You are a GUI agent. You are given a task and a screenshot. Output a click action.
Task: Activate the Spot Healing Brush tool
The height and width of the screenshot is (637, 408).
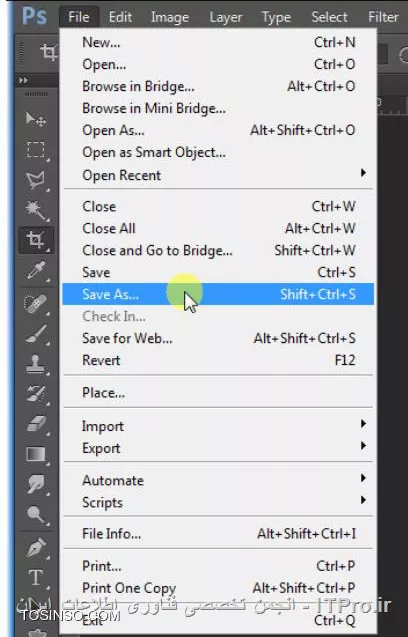36,304
